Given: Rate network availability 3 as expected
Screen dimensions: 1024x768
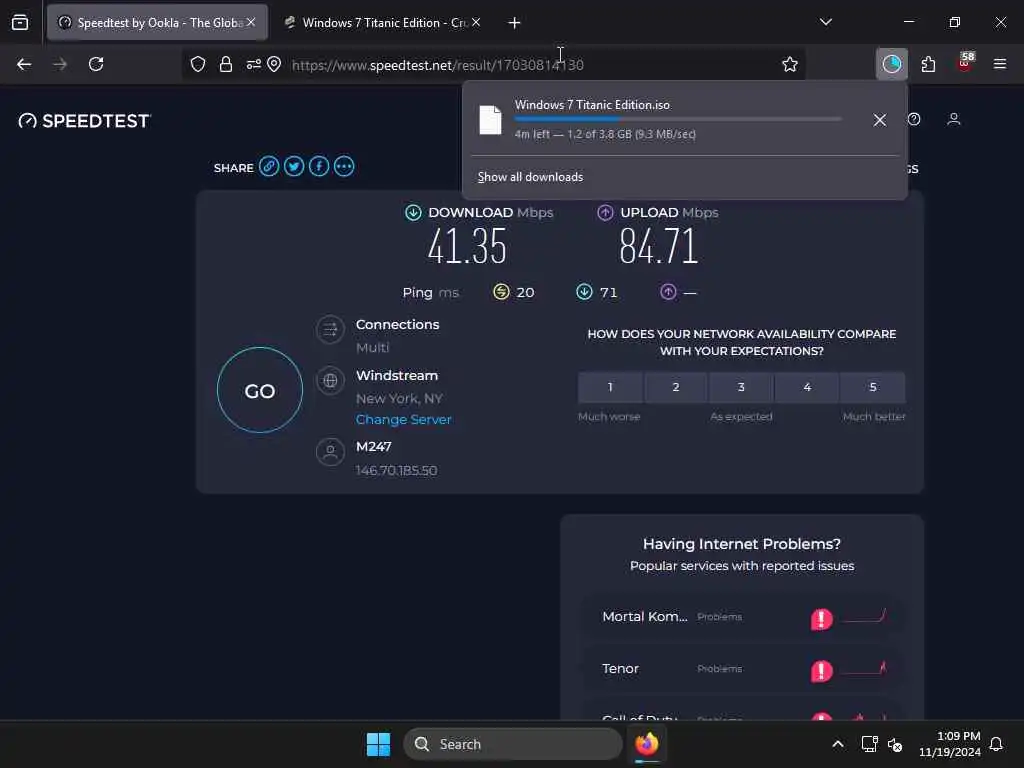Looking at the screenshot, I should pyautogui.click(x=741, y=387).
